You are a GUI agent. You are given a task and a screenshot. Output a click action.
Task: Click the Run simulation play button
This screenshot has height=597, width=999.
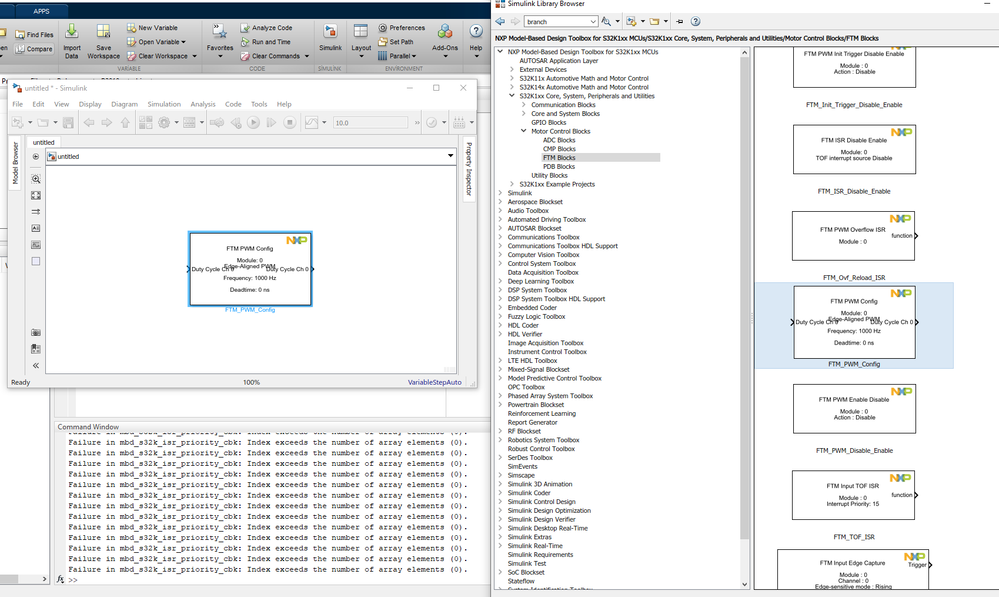(253, 122)
